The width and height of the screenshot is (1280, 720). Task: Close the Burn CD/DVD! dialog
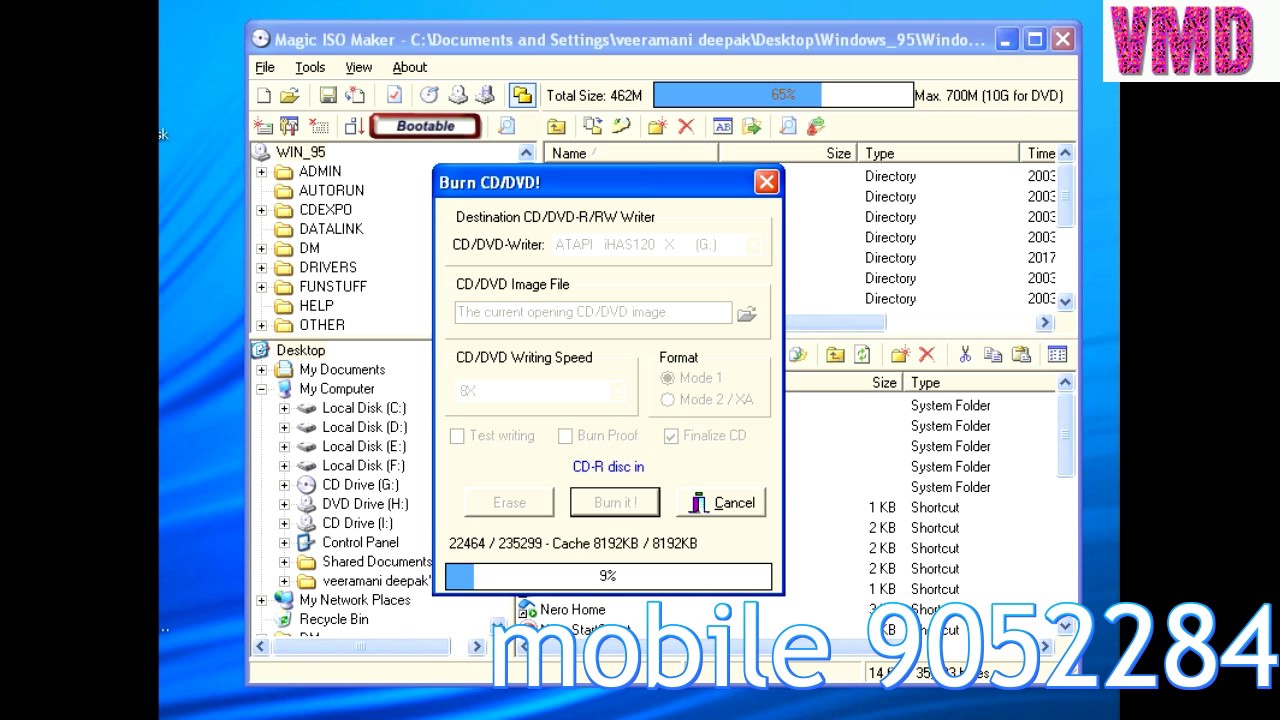(766, 182)
